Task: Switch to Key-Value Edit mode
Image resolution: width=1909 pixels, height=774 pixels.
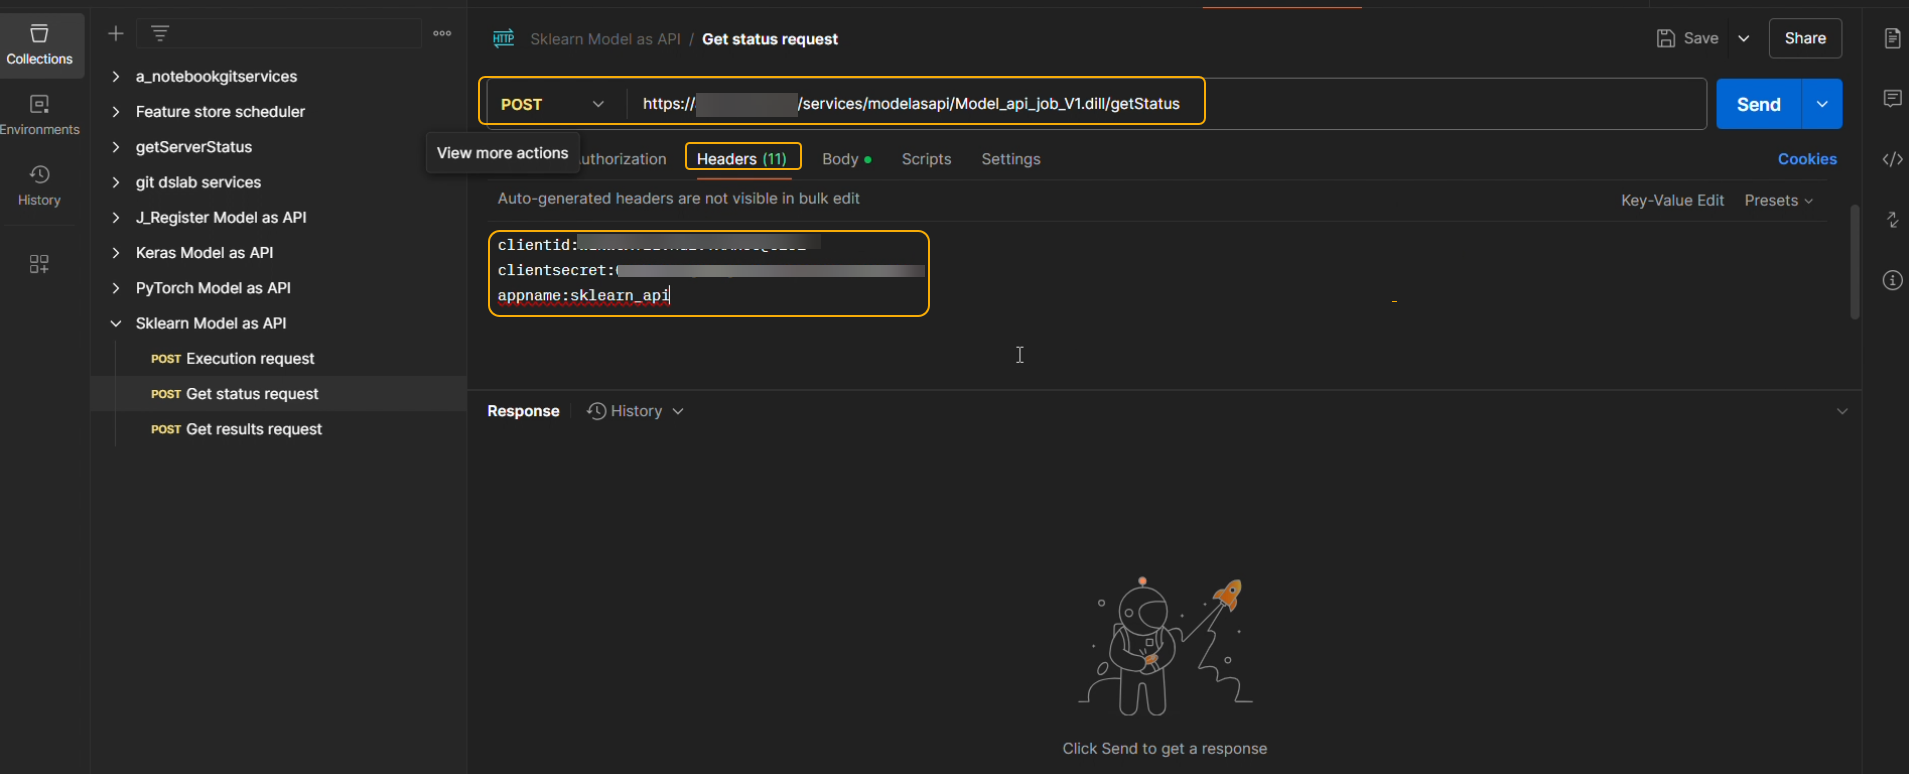Action: click(1672, 200)
